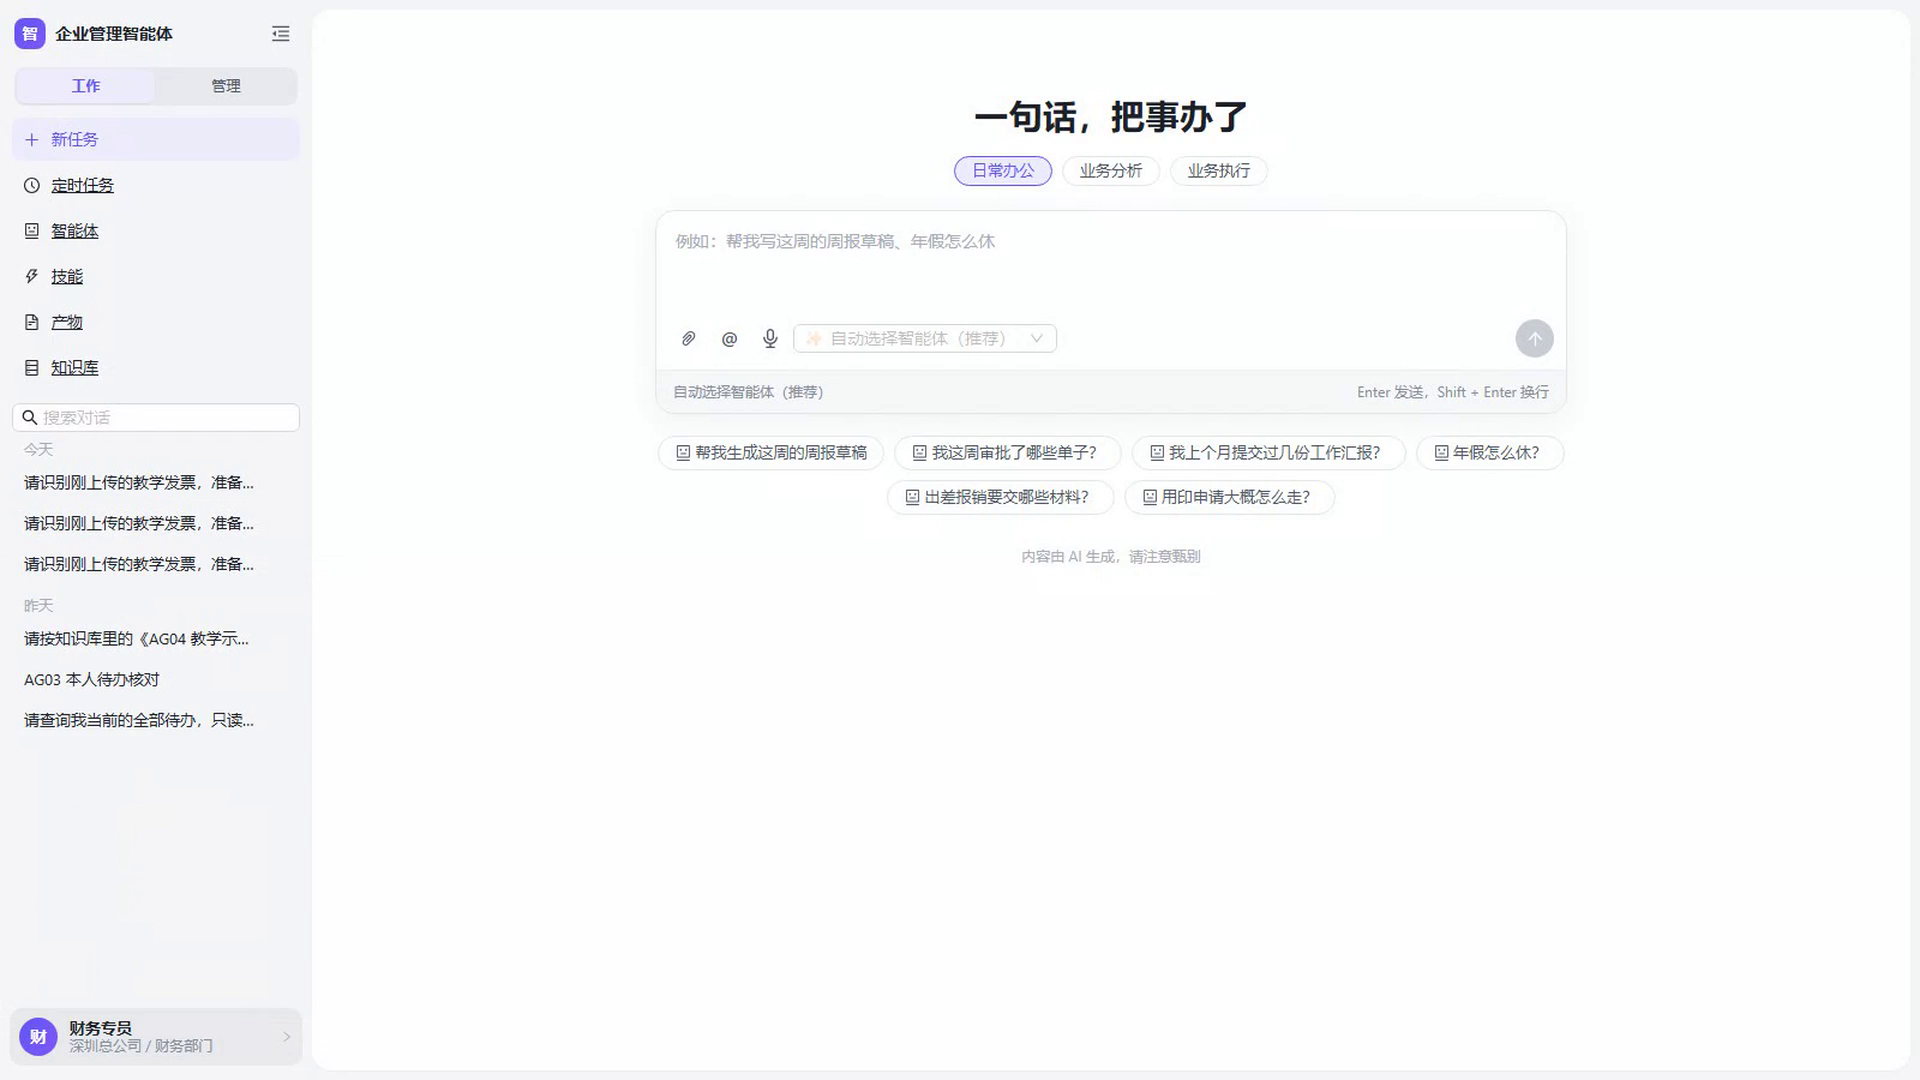Viewport: 1920px width, 1080px height.
Task: Mention someone with the @ icon
Action: [729, 339]
